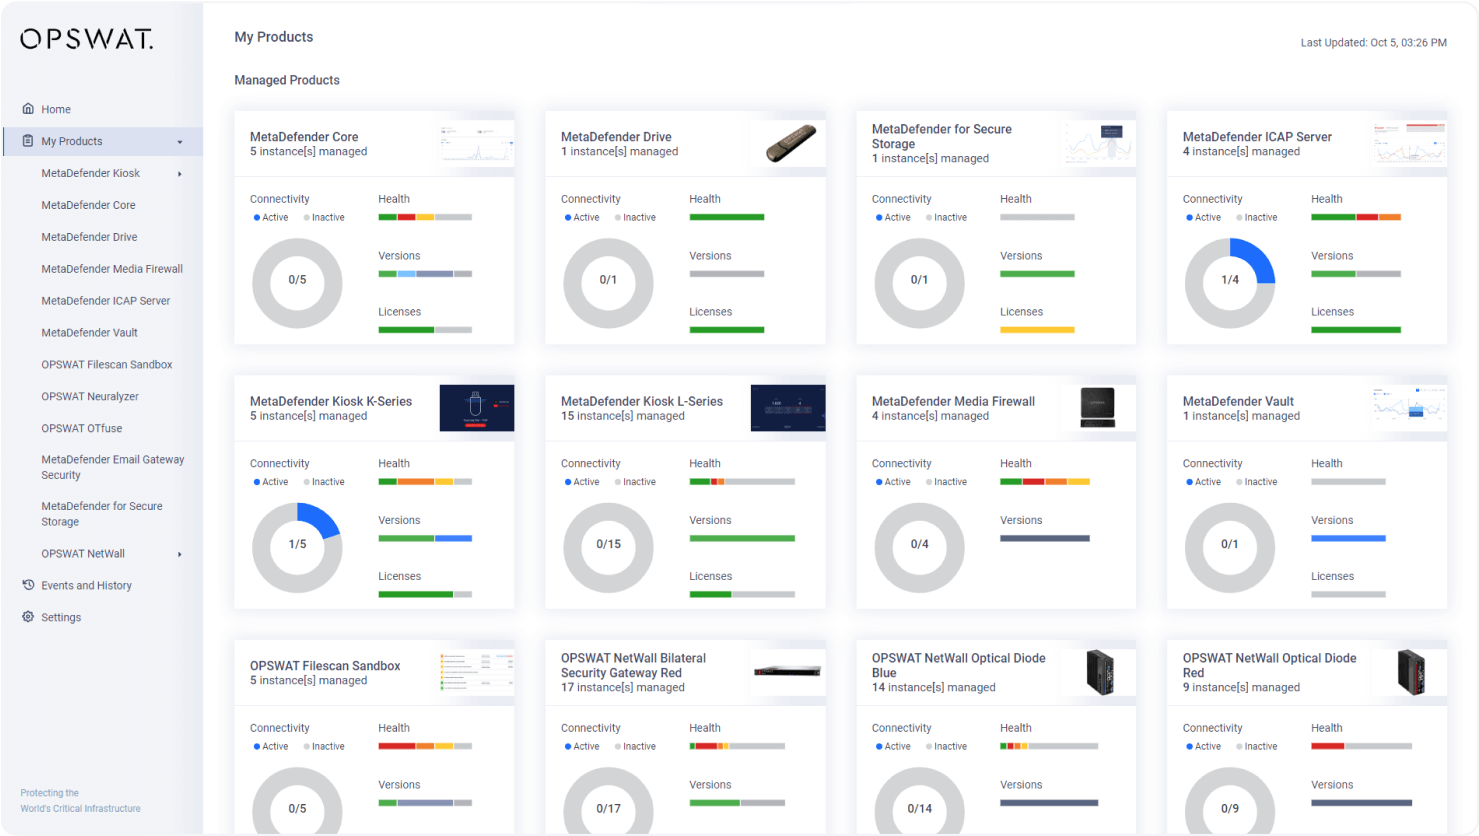
Task: Click Inactive legend in MetaDefender Core card
Action: click(324, 217)
